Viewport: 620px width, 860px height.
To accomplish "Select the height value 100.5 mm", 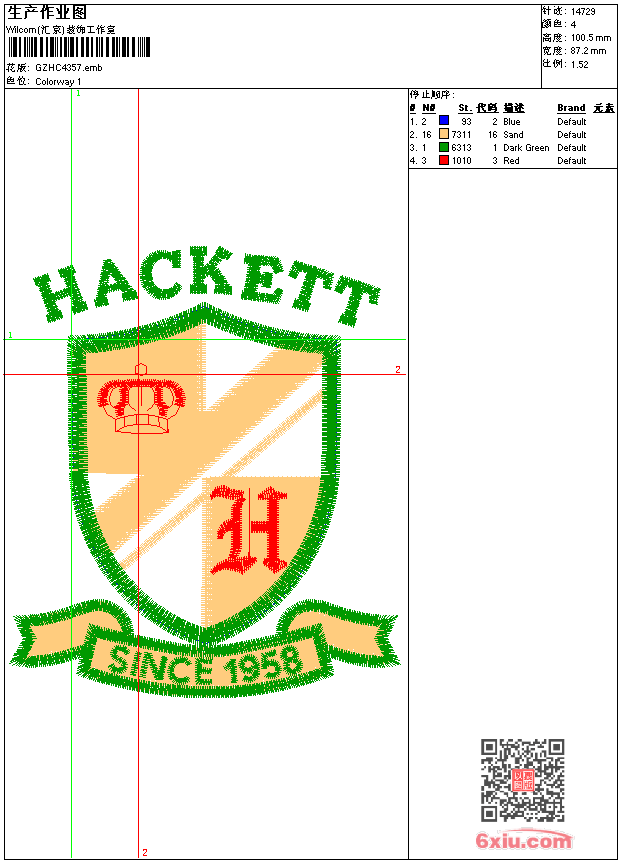I will point(591,38).
